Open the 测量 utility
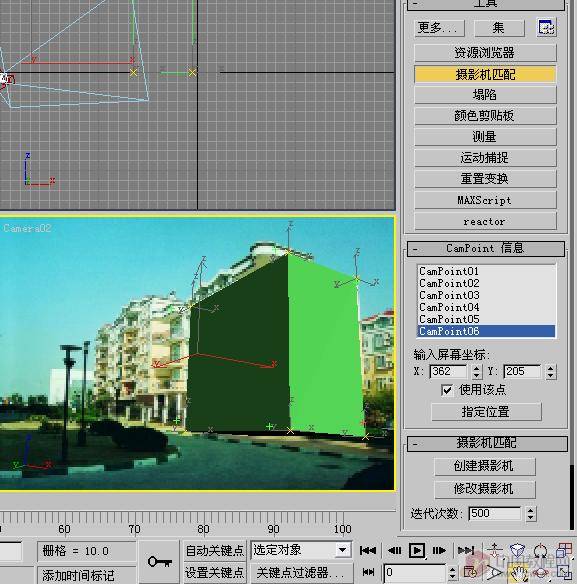 [x=485, y=137]
